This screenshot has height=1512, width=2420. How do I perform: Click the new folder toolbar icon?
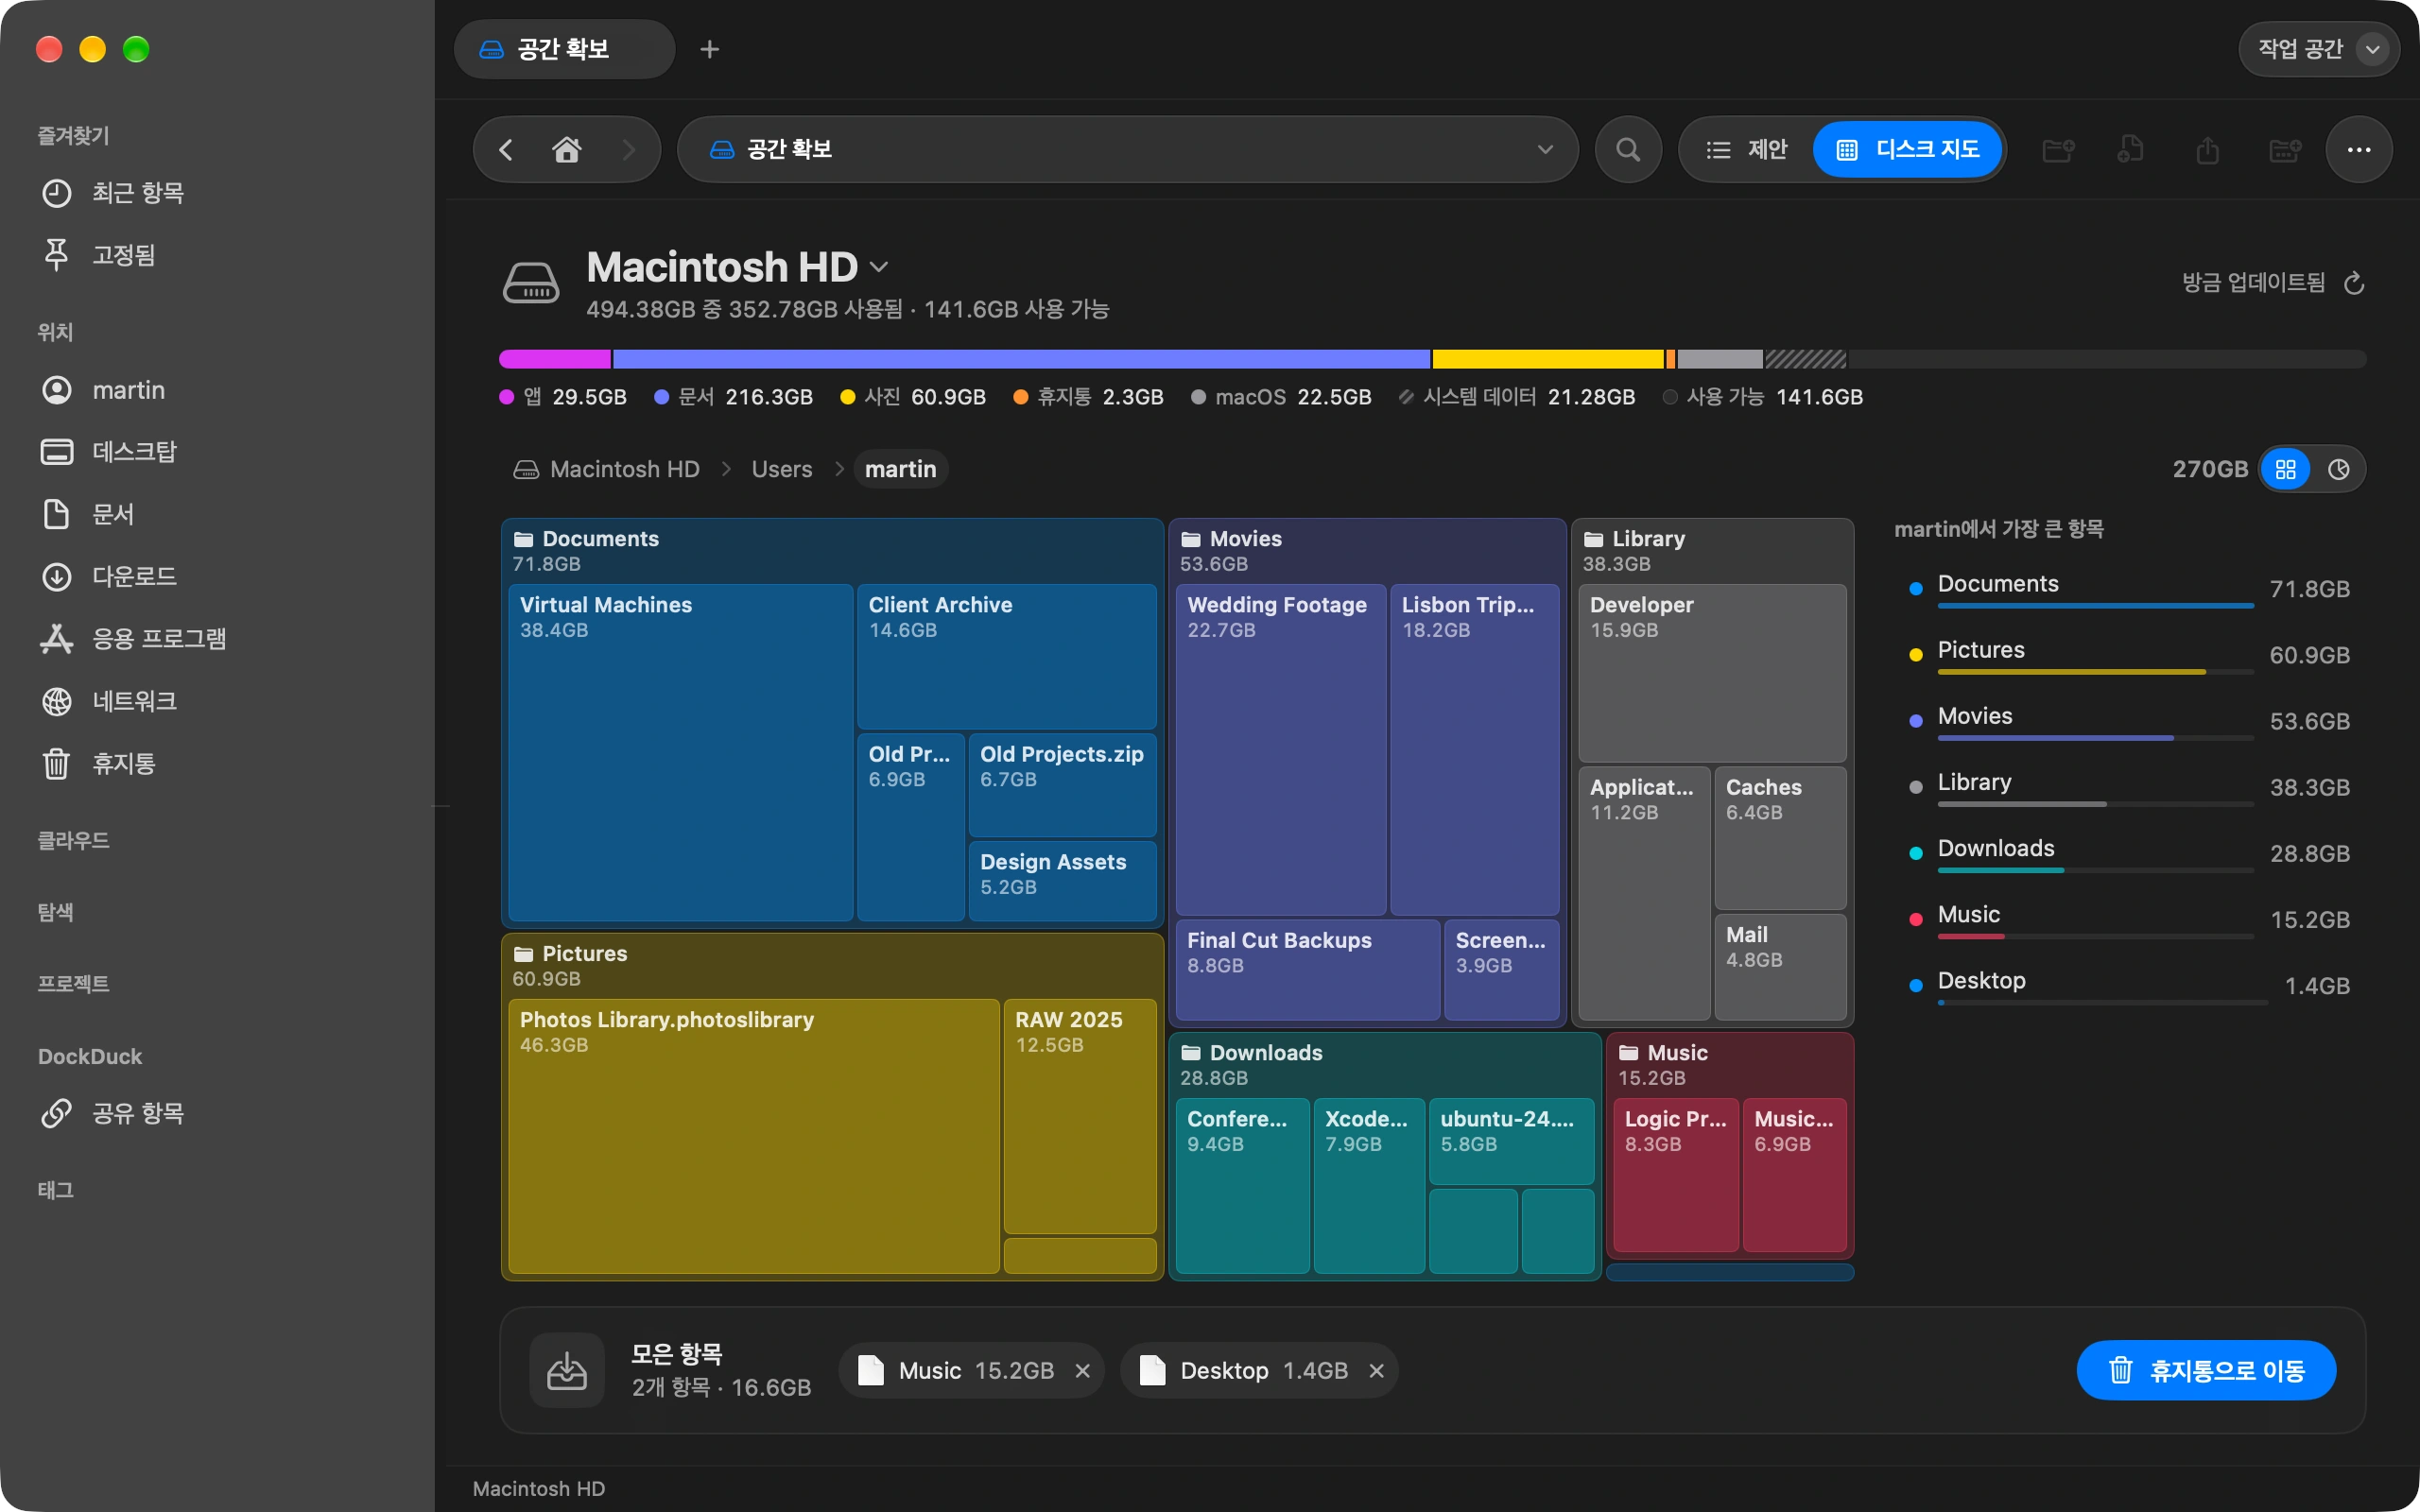(x=2057, y=150)
